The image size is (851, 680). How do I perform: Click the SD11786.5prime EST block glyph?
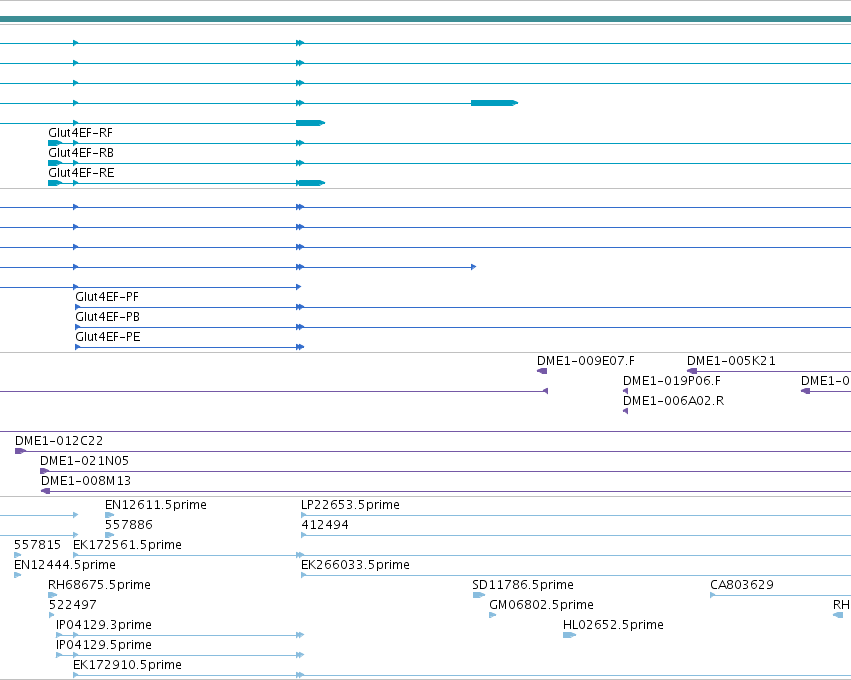click(x=478, y=595)
